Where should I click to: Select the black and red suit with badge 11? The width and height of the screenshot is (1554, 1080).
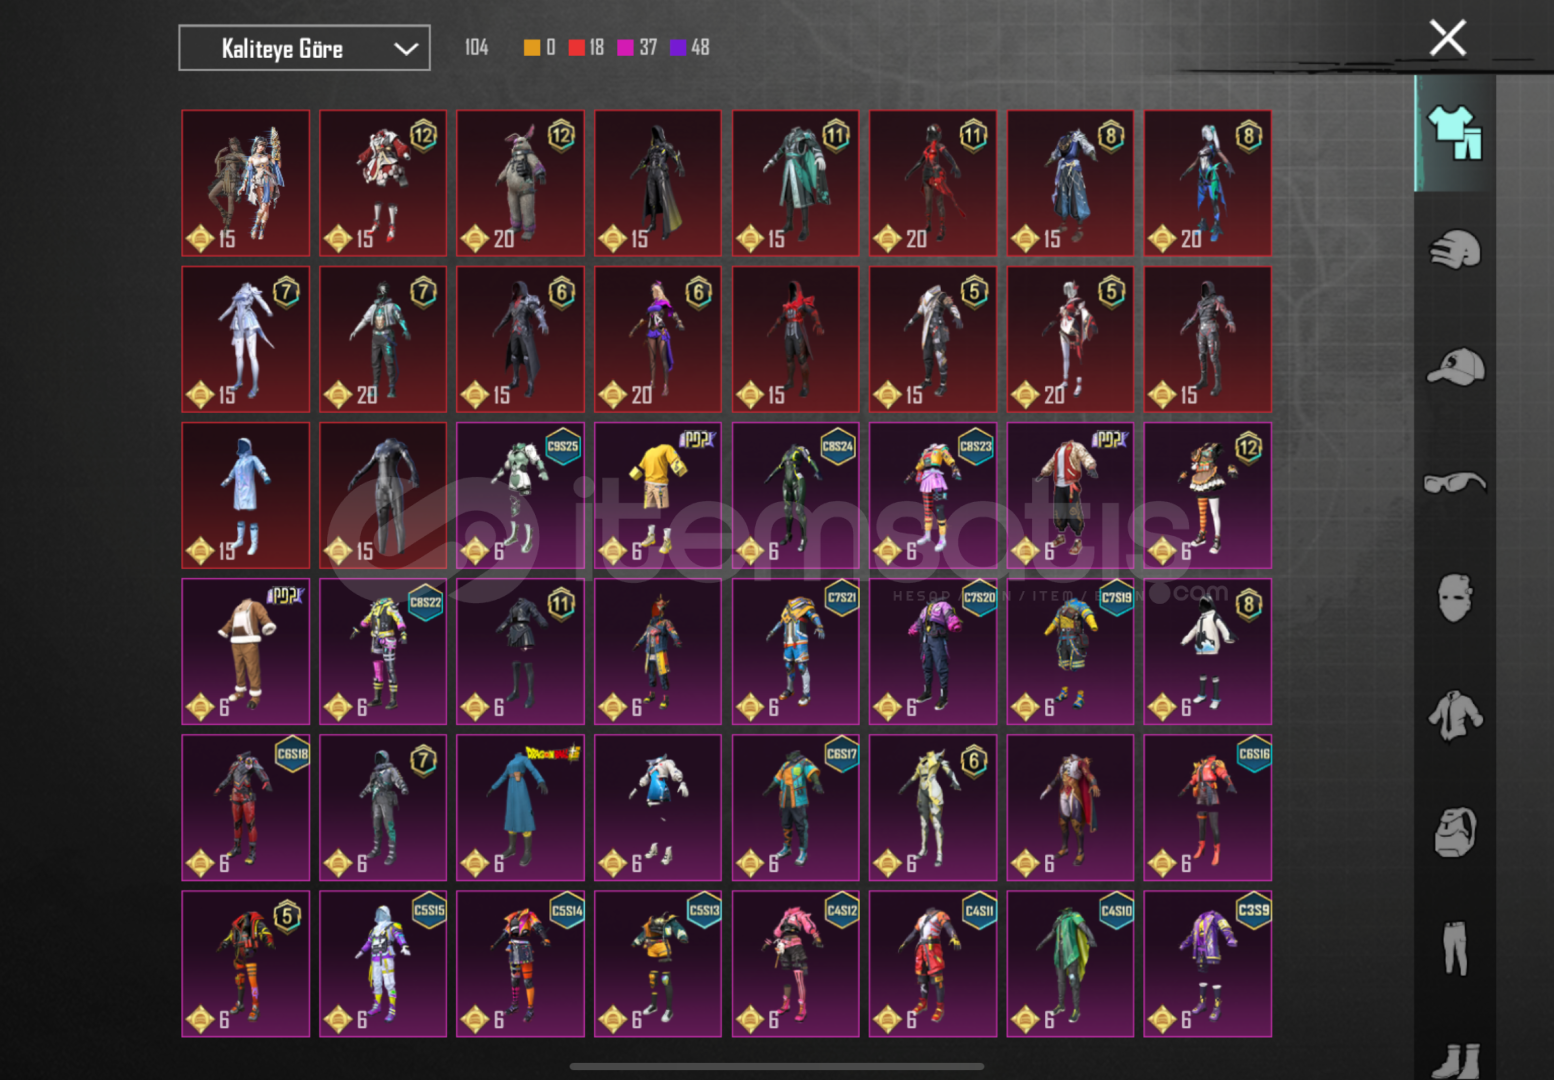click(x=933, y=183)
